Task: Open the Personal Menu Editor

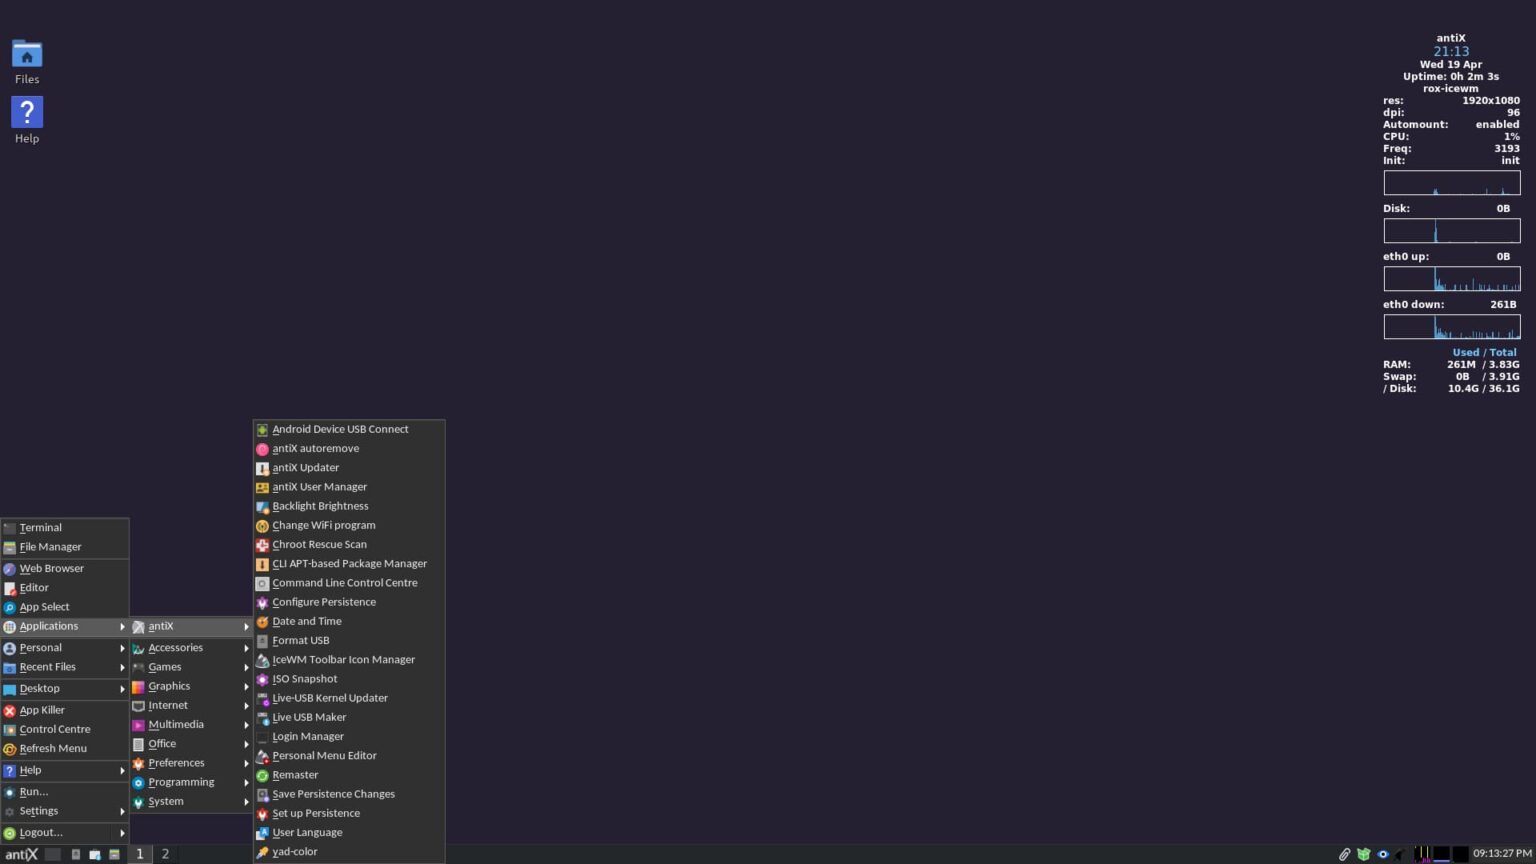Action: (x=324, y=755)
